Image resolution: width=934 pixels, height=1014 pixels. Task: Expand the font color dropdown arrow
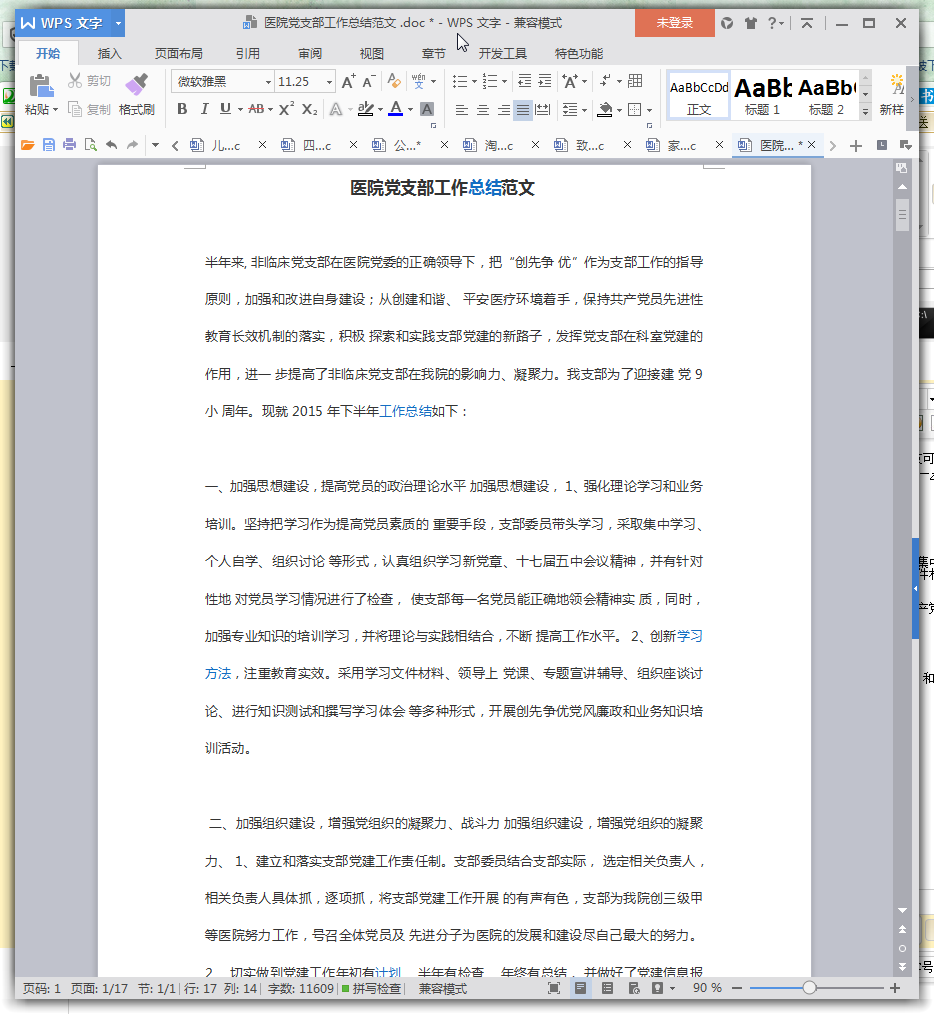[x=410, y=109]
